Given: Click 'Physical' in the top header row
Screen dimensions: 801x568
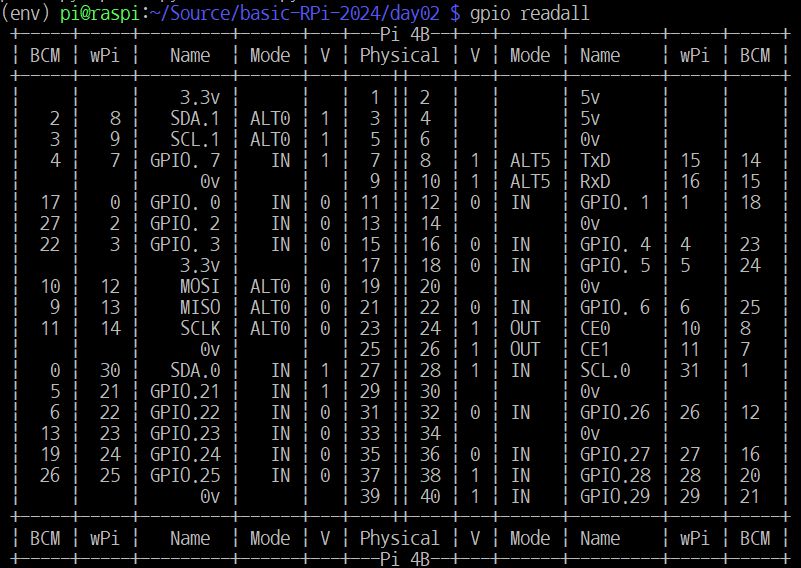Looking at the screenshot, I should pyautogui.click(x=399, y=55).
